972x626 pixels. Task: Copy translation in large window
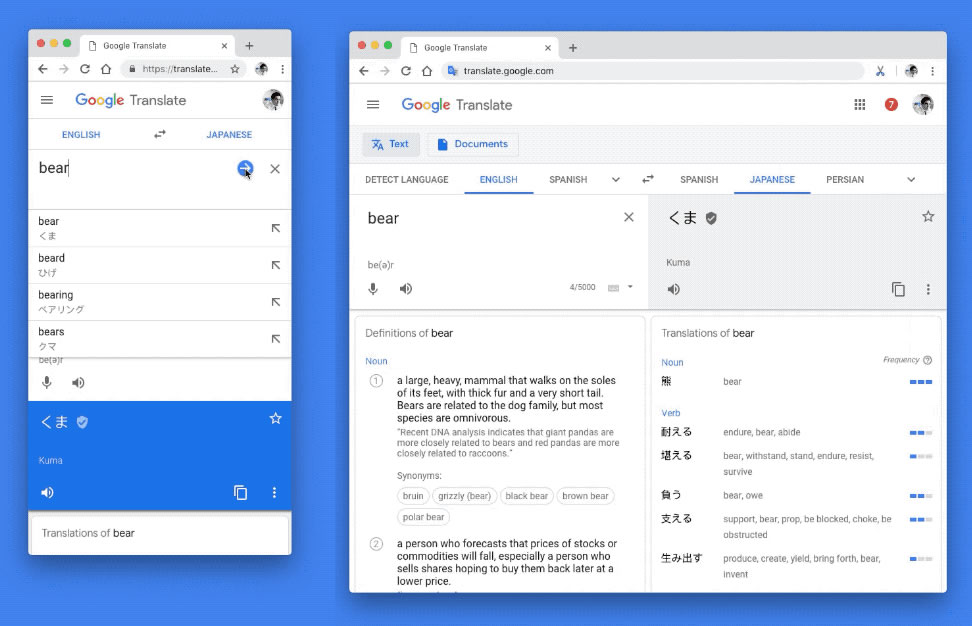pyautogui.click(x=898, y=289)
